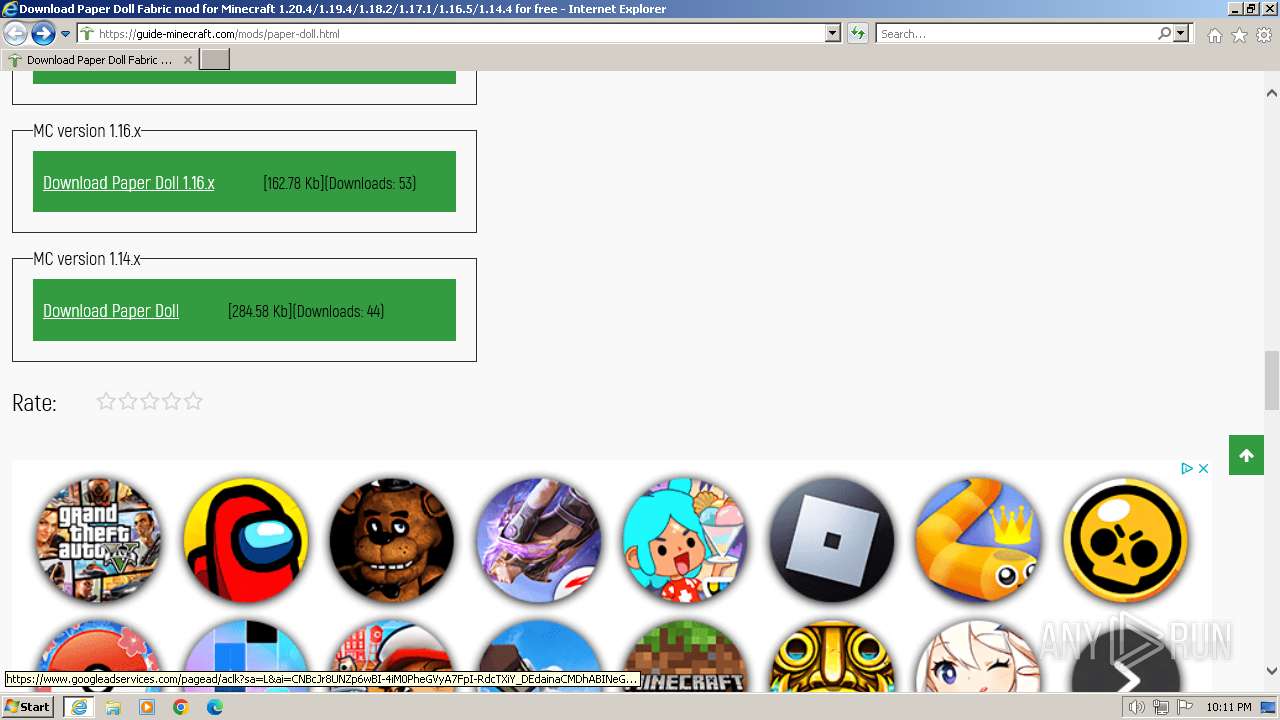
Task: Rate one star
Action: point(106,401)
